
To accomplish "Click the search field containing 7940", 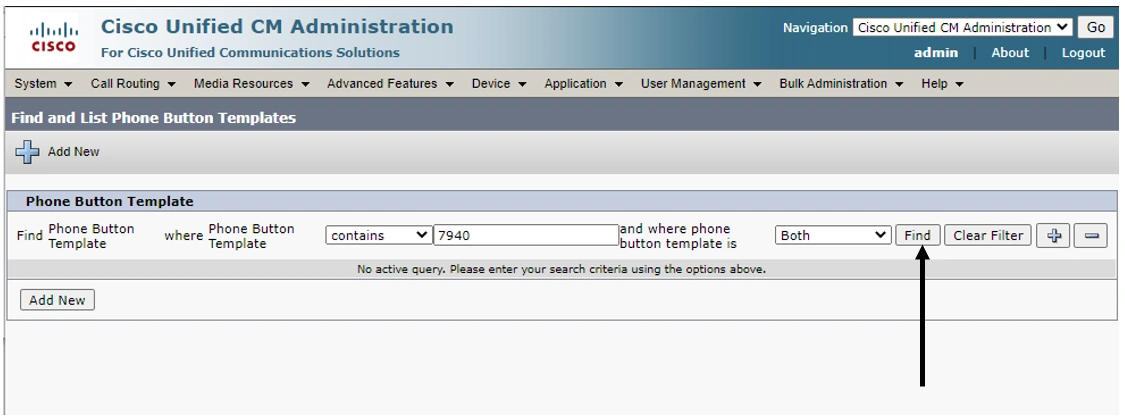I will point(526,235).
